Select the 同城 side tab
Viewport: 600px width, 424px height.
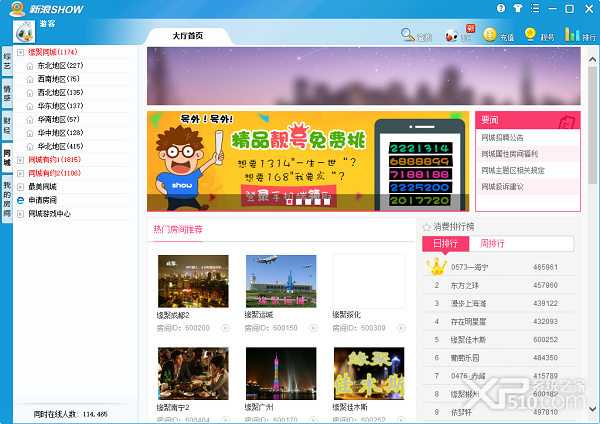7,158
